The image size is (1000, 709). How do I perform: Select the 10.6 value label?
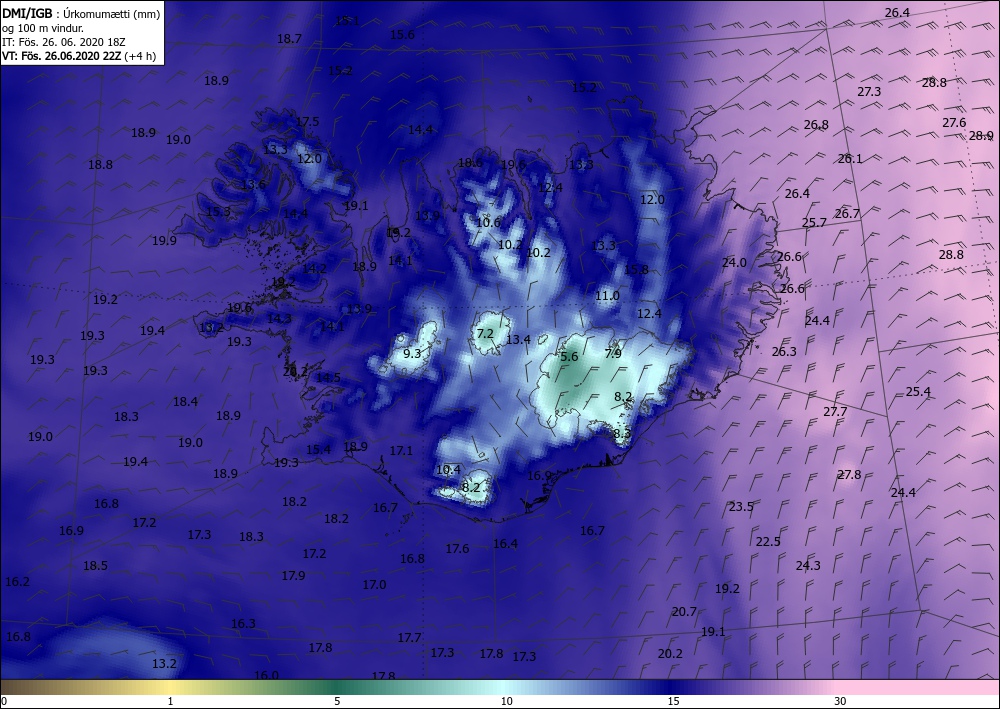pyautogui.click(x=488, y=223)
